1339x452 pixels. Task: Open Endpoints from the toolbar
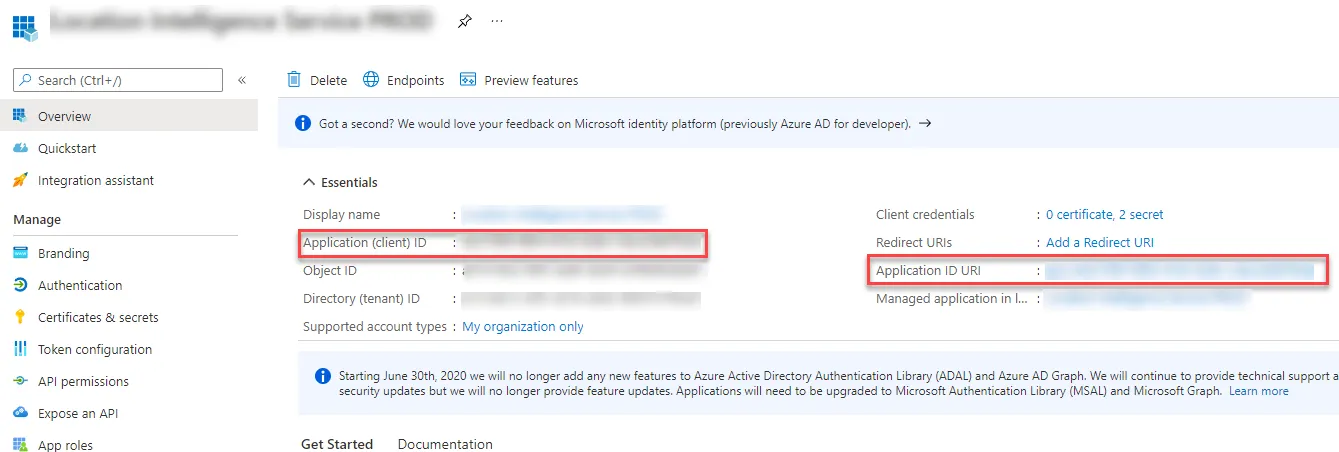point(415,80)
